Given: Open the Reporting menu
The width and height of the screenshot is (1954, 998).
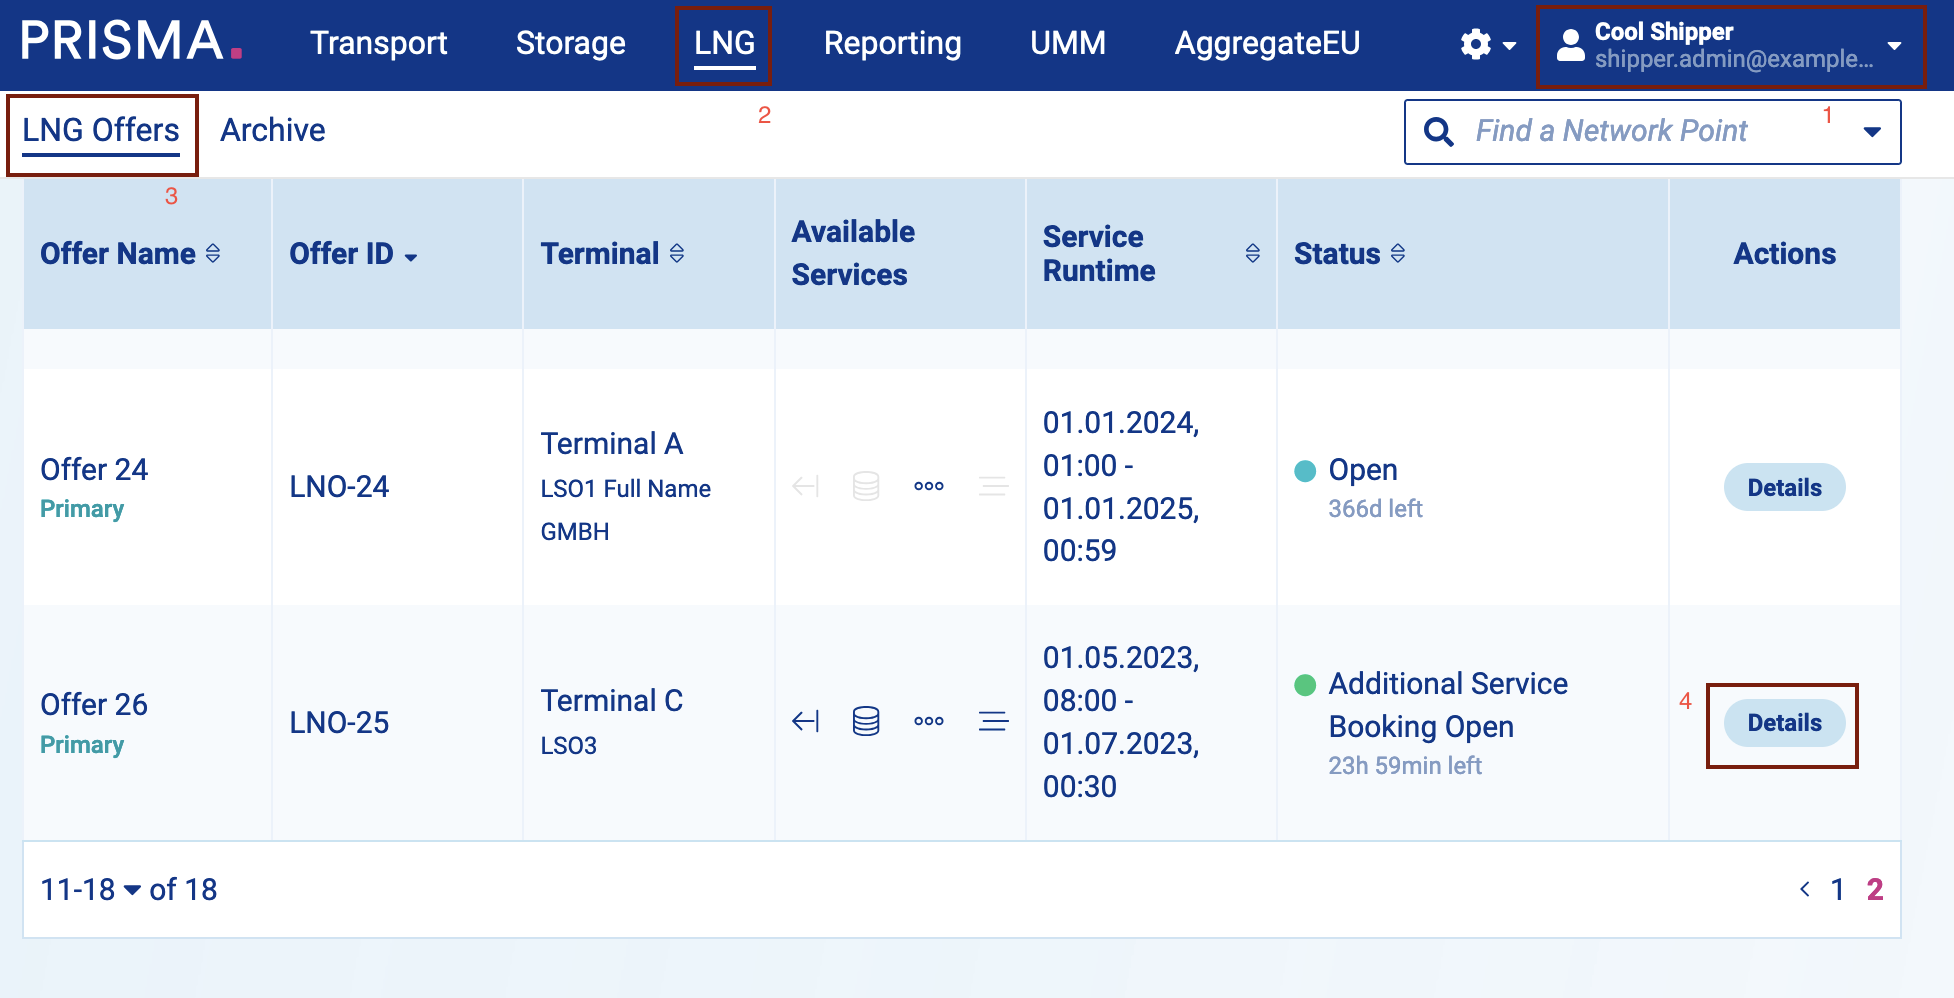Looking at the screenshot, I should click(x=892, y=43).
